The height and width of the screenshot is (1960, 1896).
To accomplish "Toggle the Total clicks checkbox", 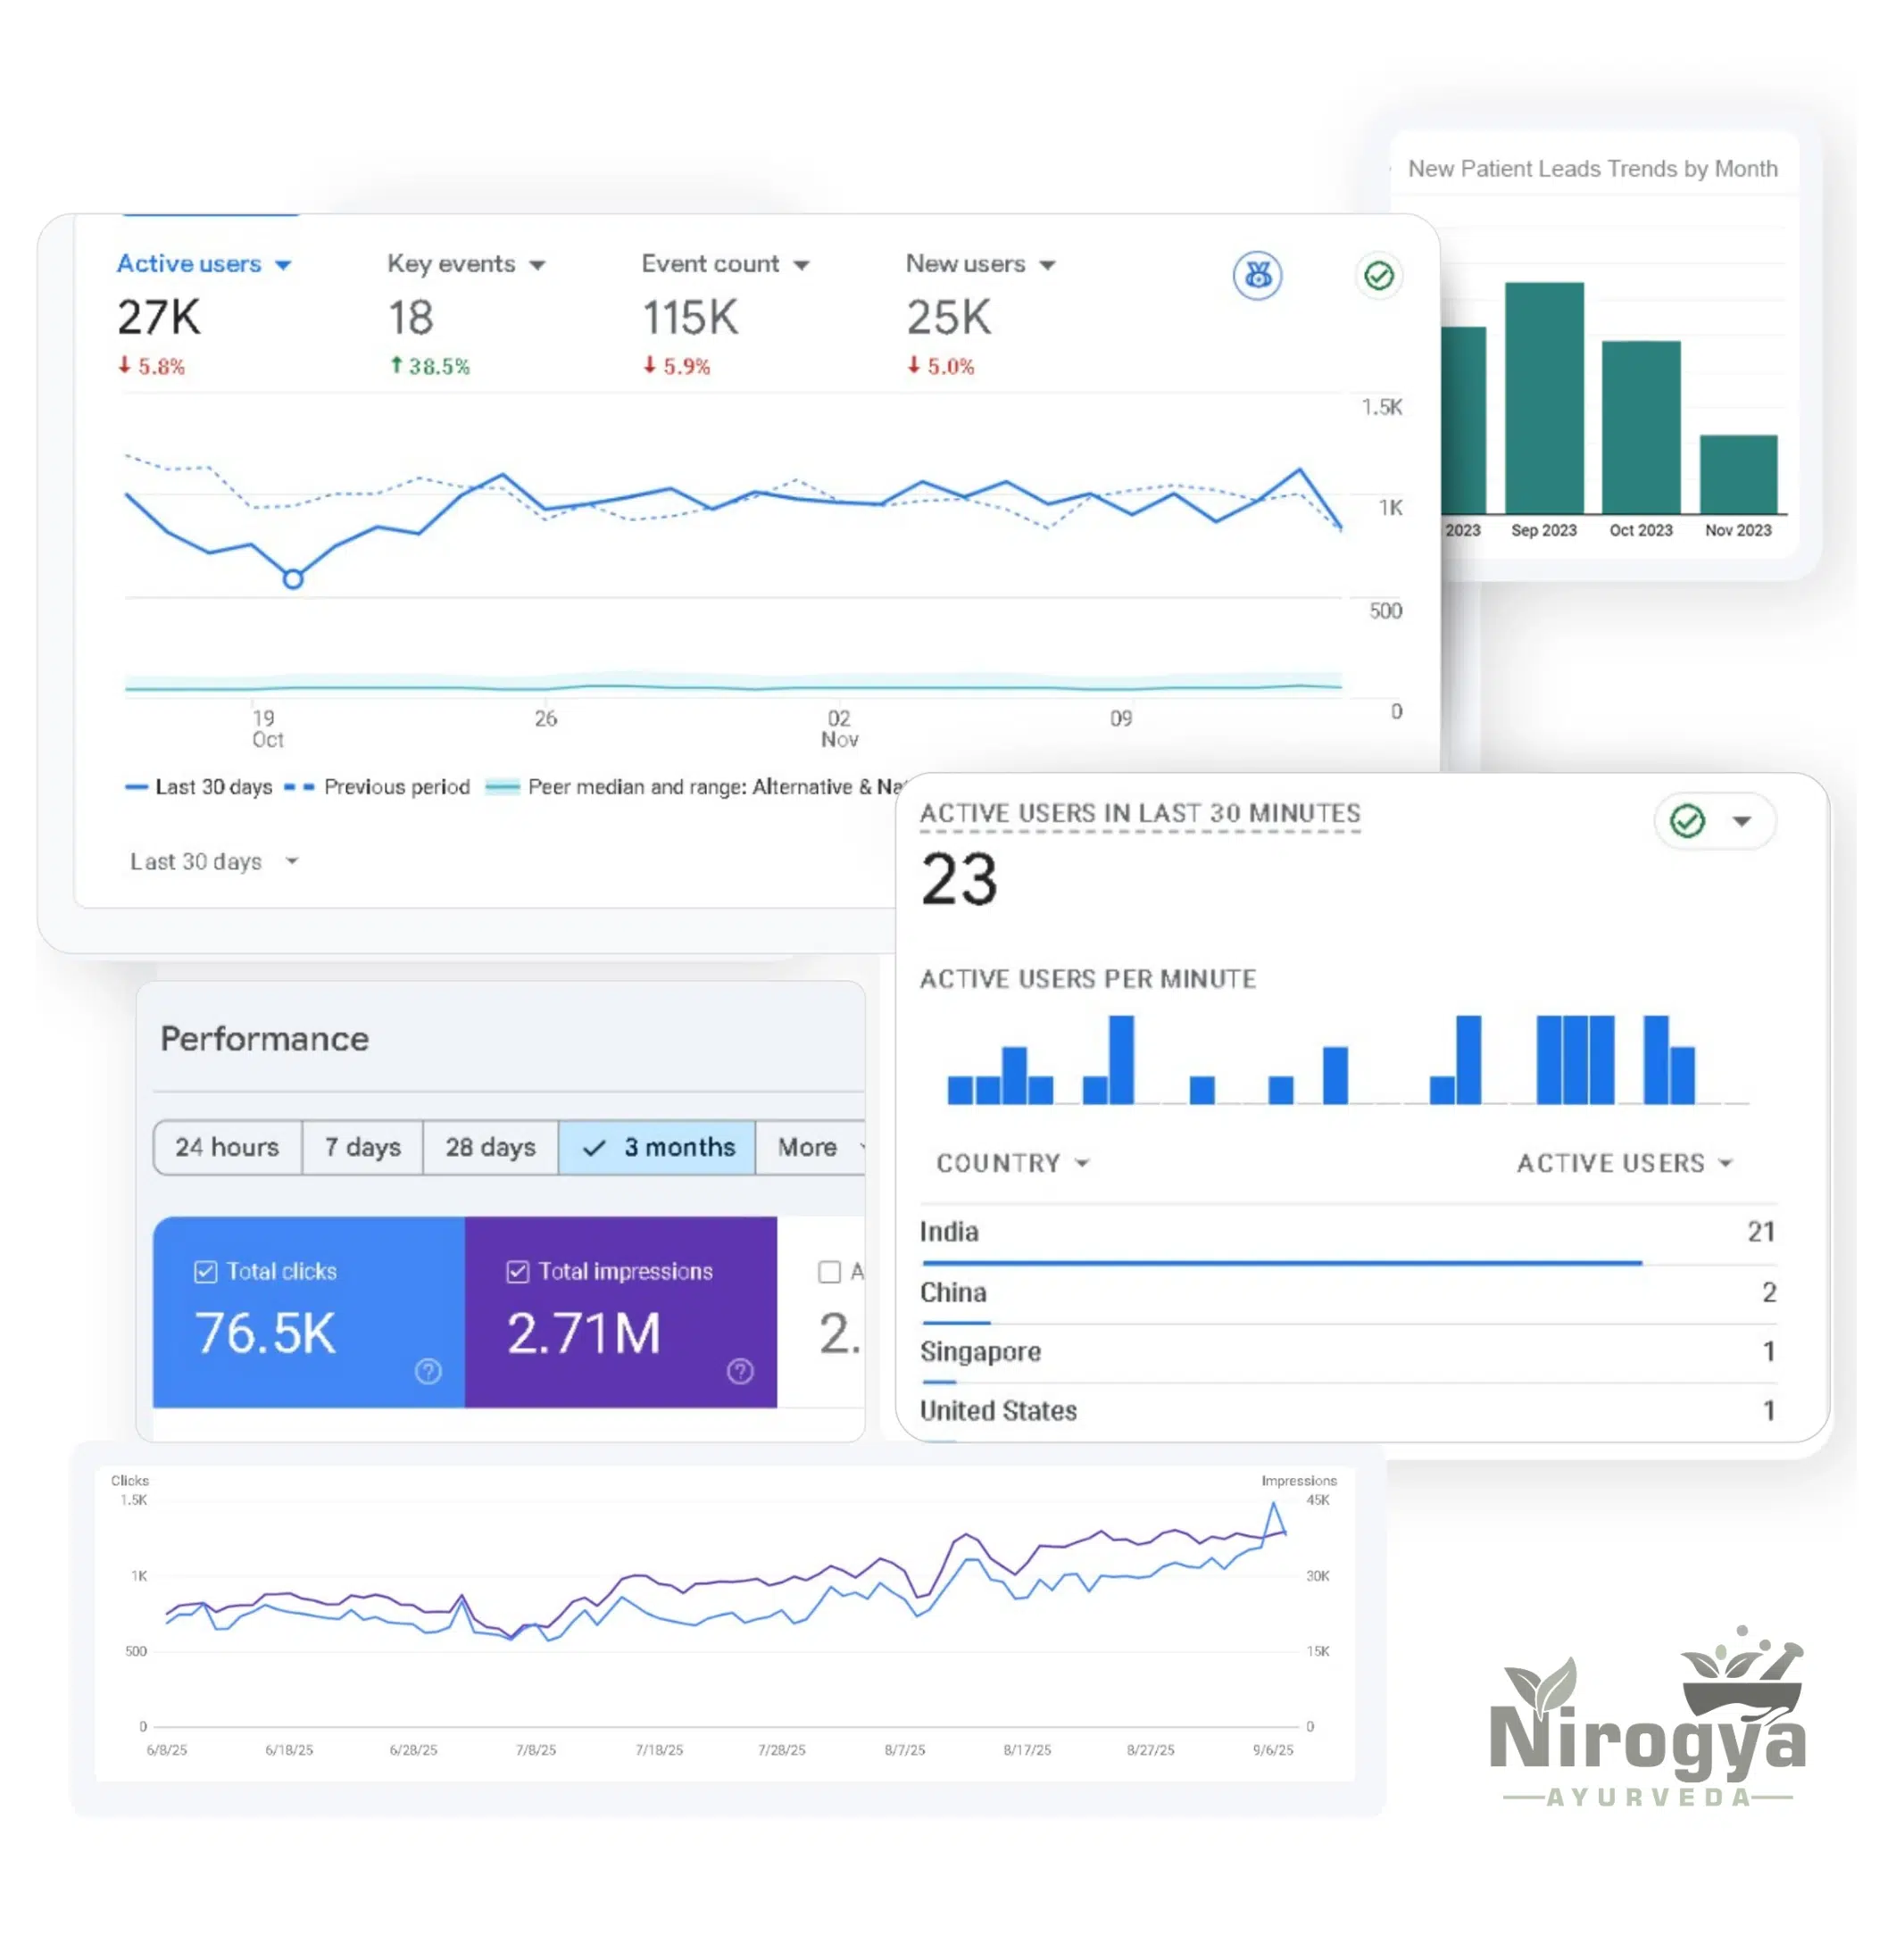I will tap(205, 1271).
